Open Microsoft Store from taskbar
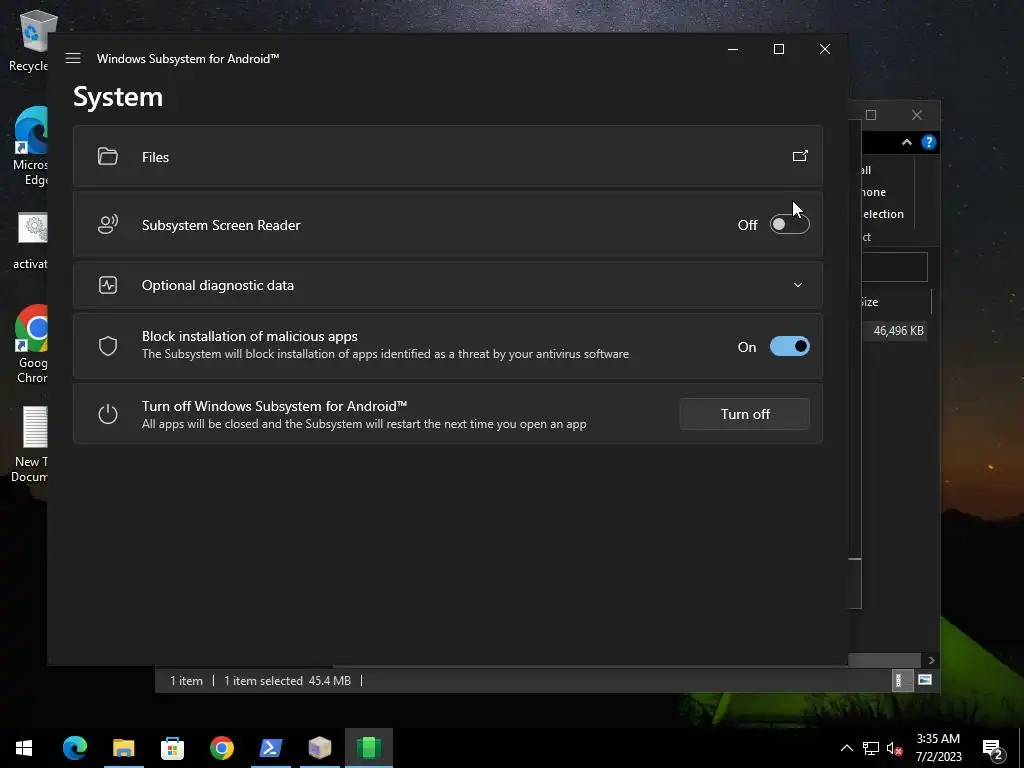This screenshot has height=768, width=1024. point(172,748)
